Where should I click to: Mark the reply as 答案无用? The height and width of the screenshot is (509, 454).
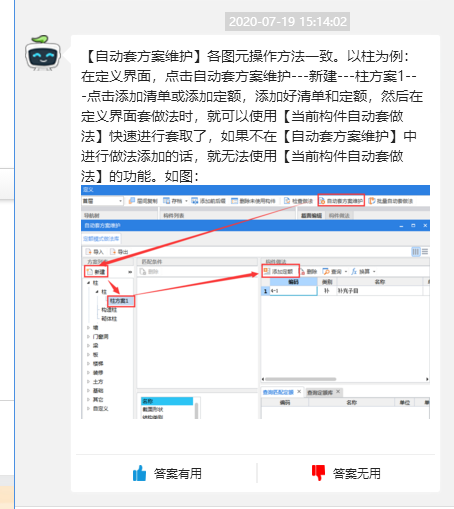[x=346, y=473]
